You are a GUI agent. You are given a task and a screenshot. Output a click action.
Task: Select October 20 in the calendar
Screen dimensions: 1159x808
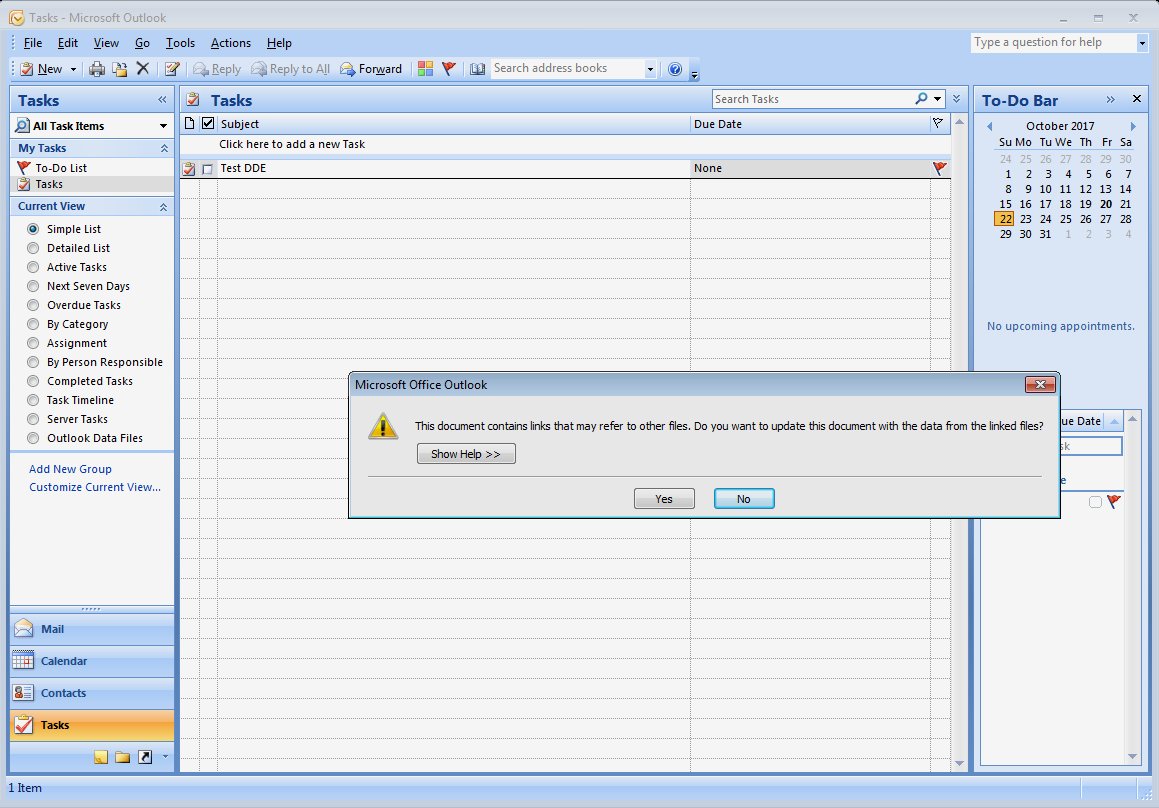[1106, 204]
